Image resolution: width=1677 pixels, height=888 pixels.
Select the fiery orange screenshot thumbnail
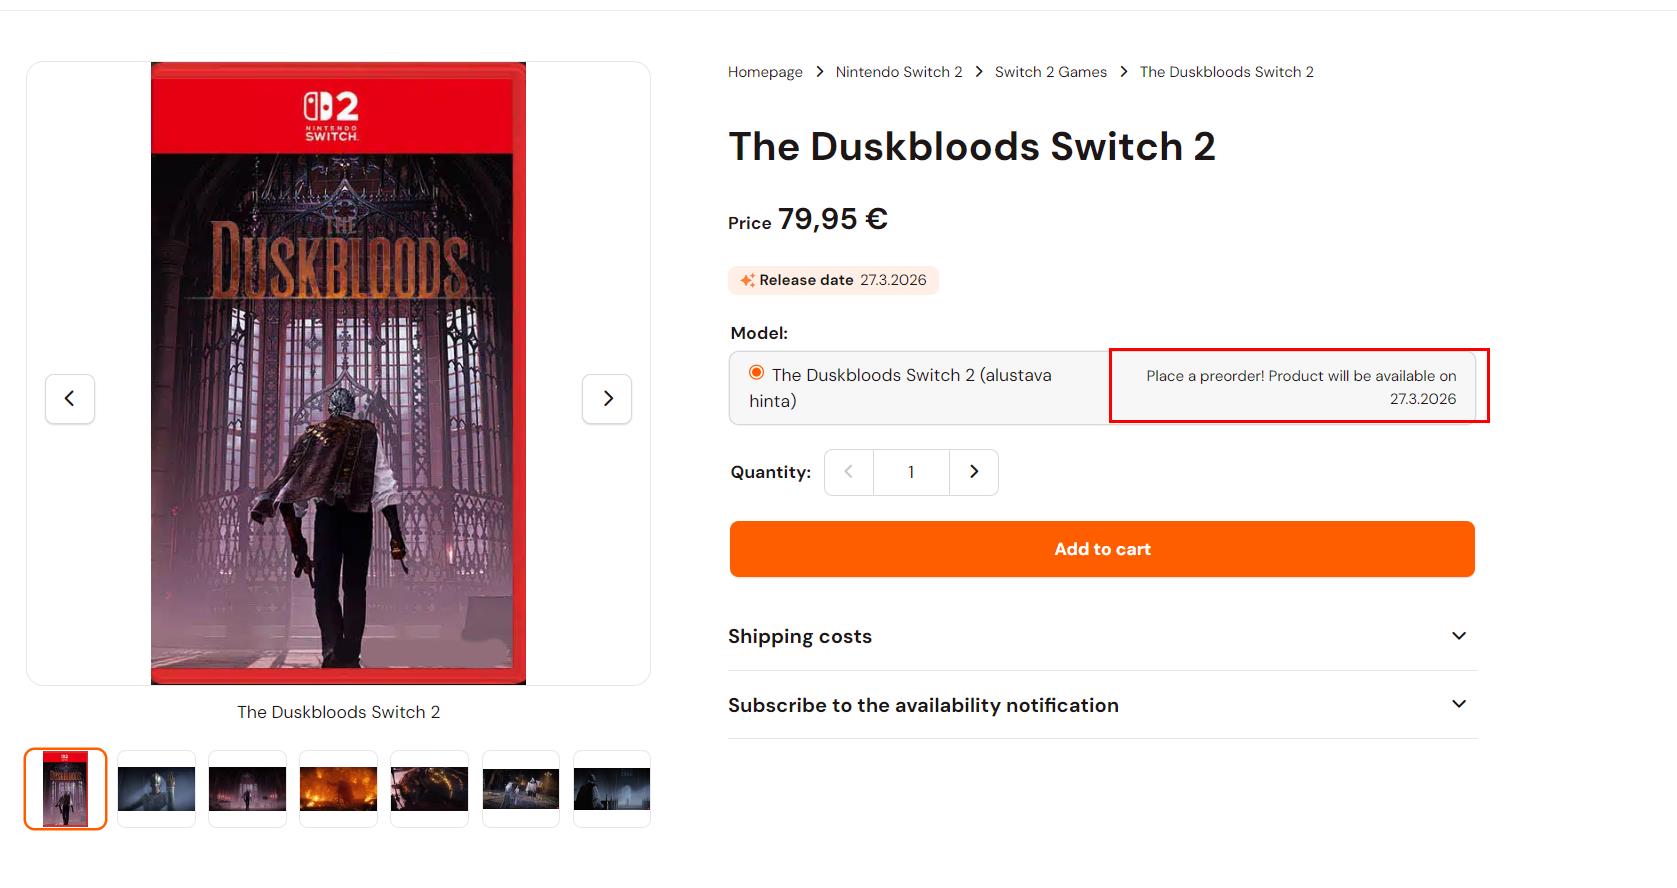coord(339,789)
